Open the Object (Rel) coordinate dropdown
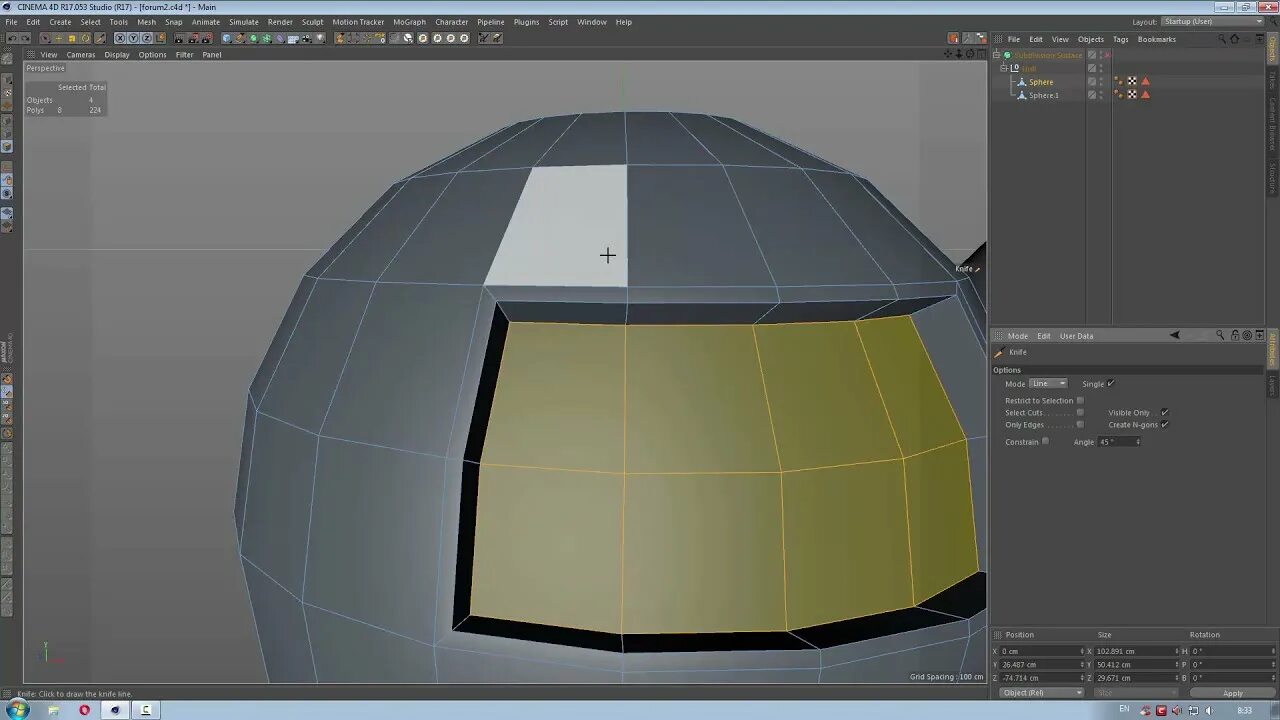Screen dimensions: 1280x720 pos(1041,692)
